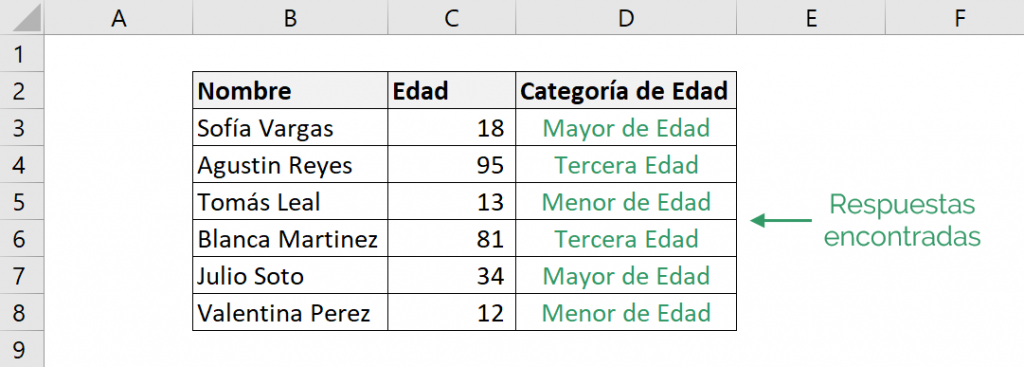Select column F header

tap(959, 18)
